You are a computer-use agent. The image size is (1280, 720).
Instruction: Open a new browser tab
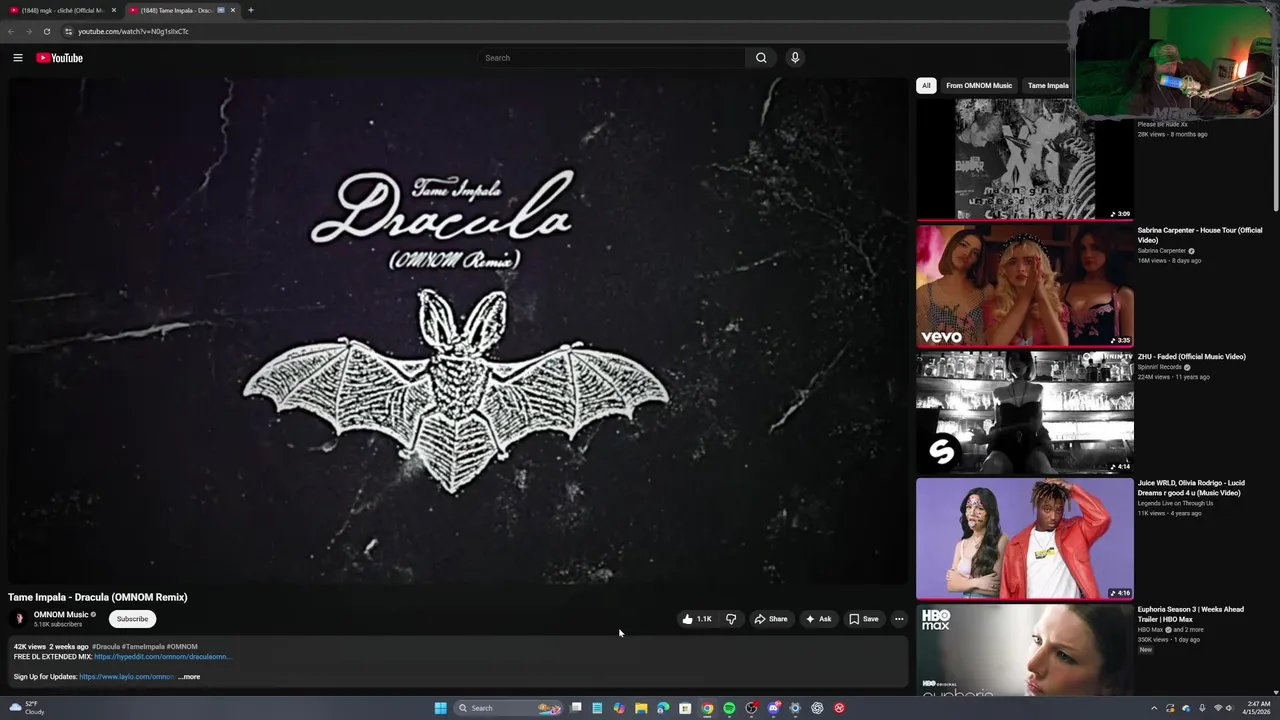[250, 10]
